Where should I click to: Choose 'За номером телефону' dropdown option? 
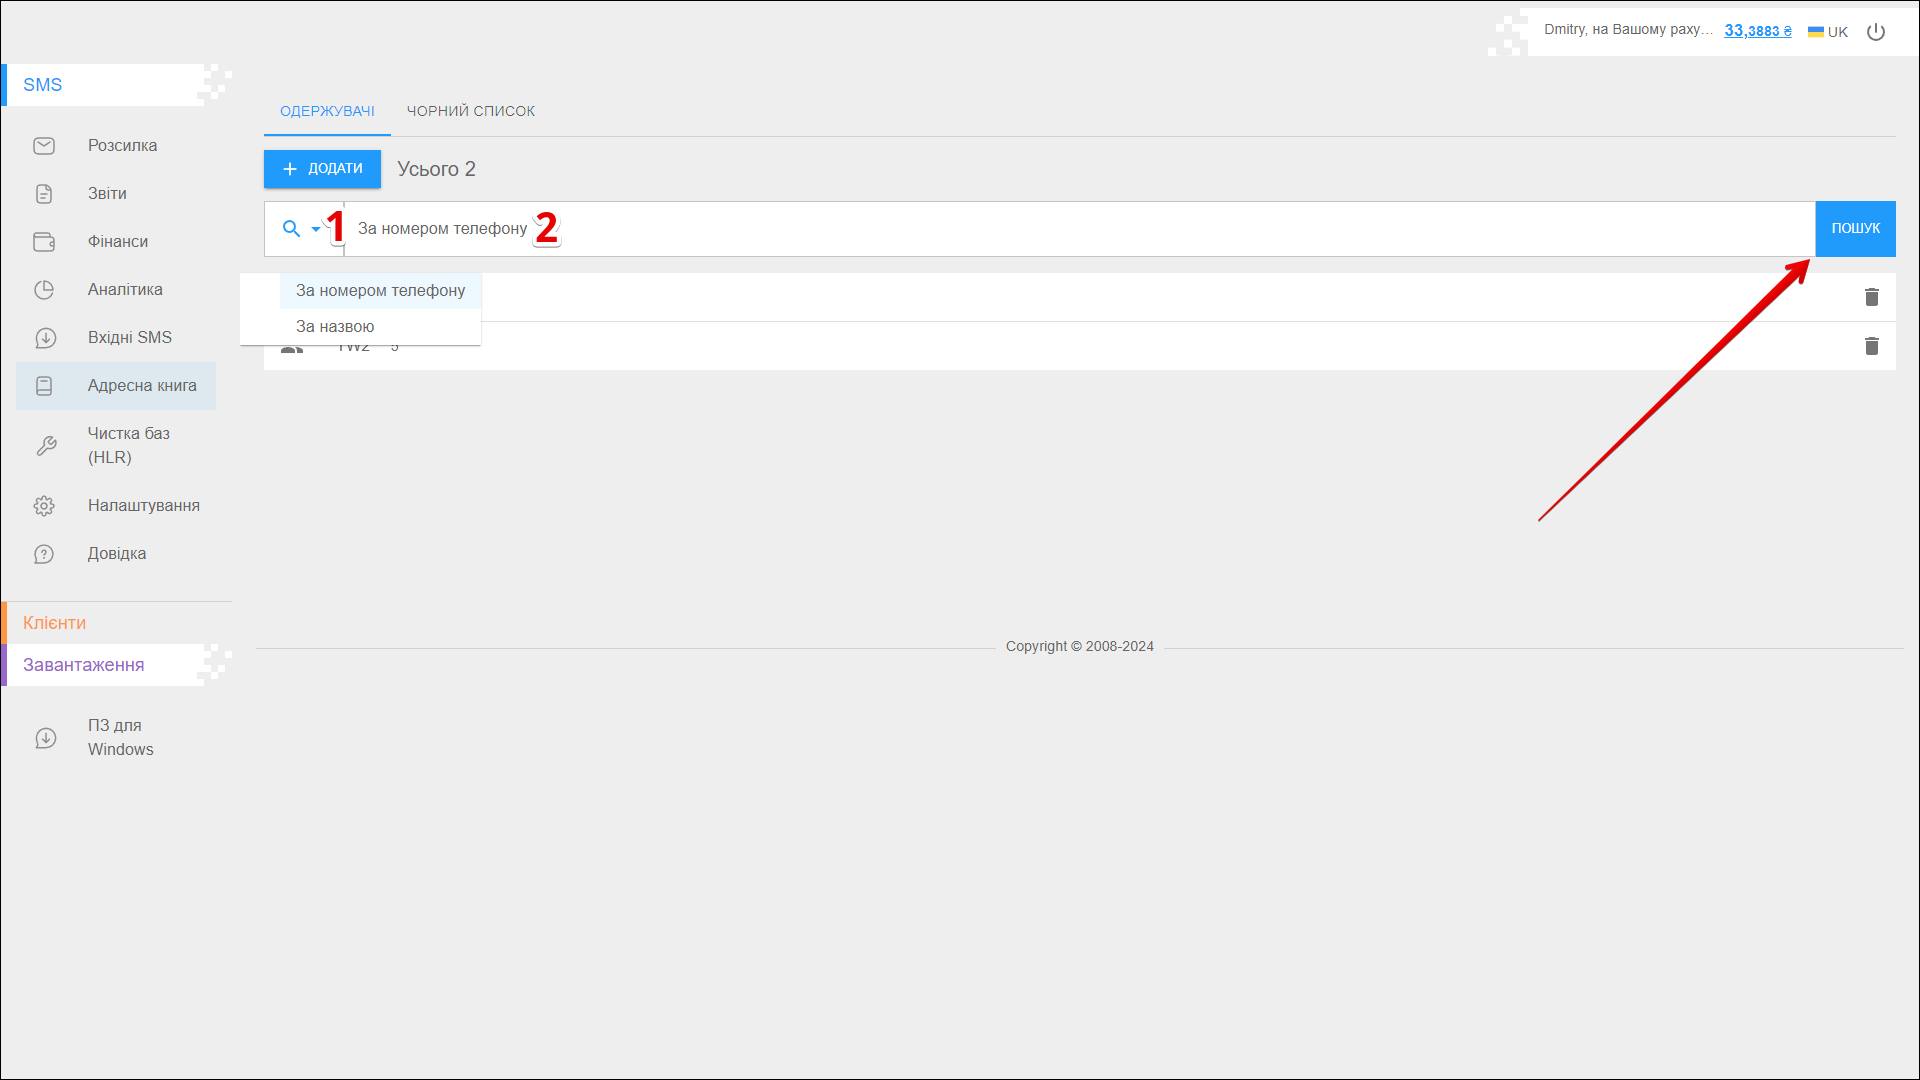(x=380, y=291)
